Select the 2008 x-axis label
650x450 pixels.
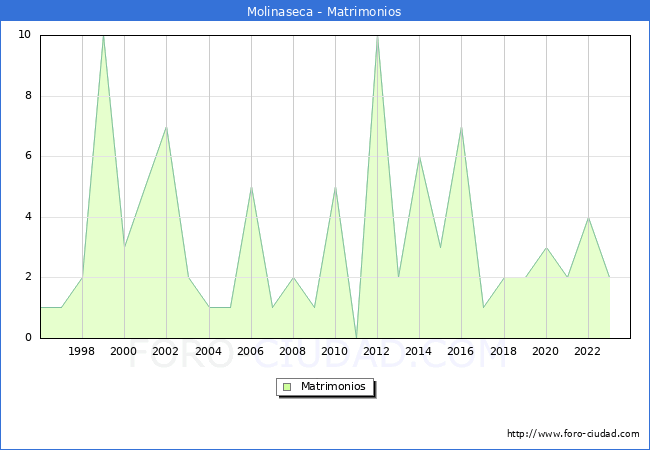(293, 351)
